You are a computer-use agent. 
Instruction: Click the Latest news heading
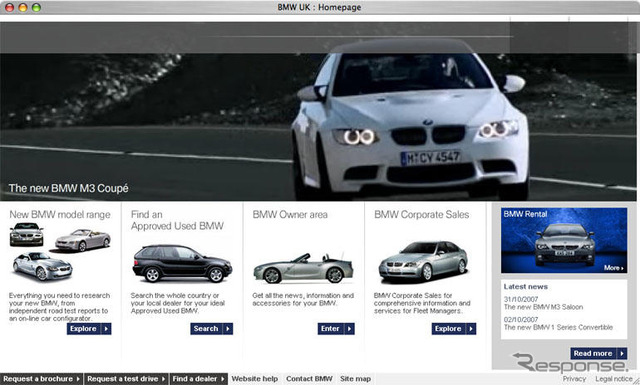[x=526, y=287]
